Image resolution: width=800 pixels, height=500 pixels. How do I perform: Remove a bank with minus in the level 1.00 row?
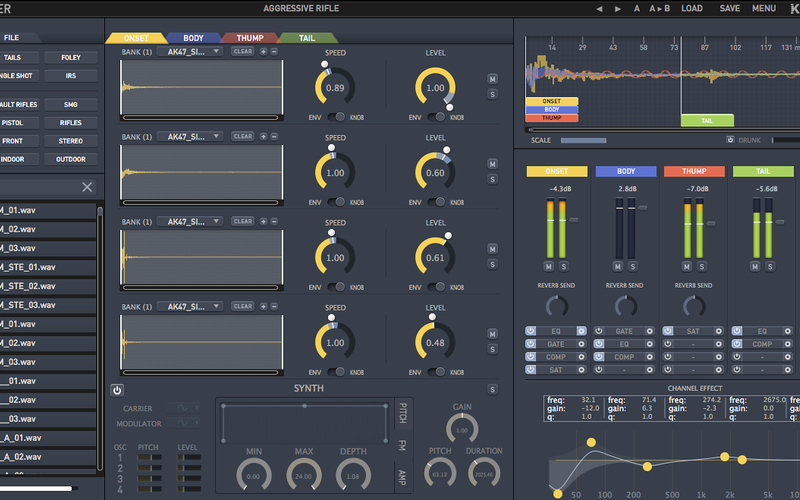pyautogui.click(x=274, y=52)
